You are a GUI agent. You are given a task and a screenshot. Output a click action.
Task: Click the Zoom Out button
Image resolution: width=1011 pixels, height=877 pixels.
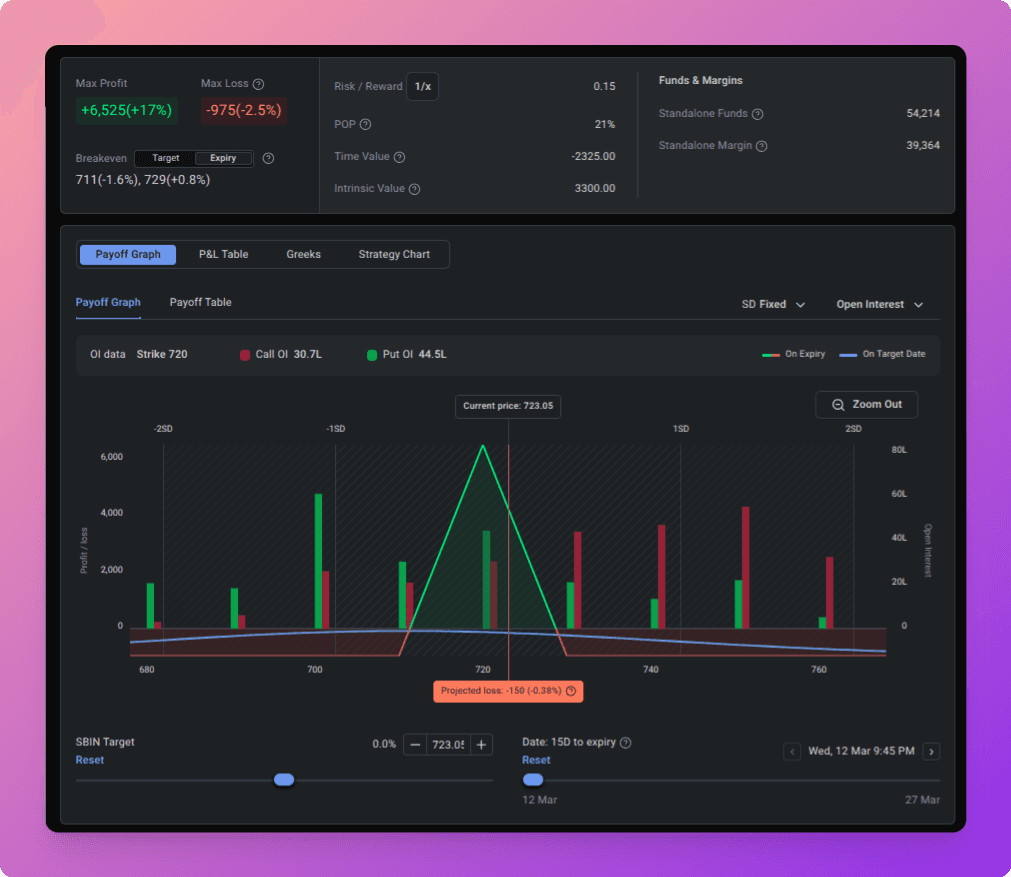click(867, 405)
